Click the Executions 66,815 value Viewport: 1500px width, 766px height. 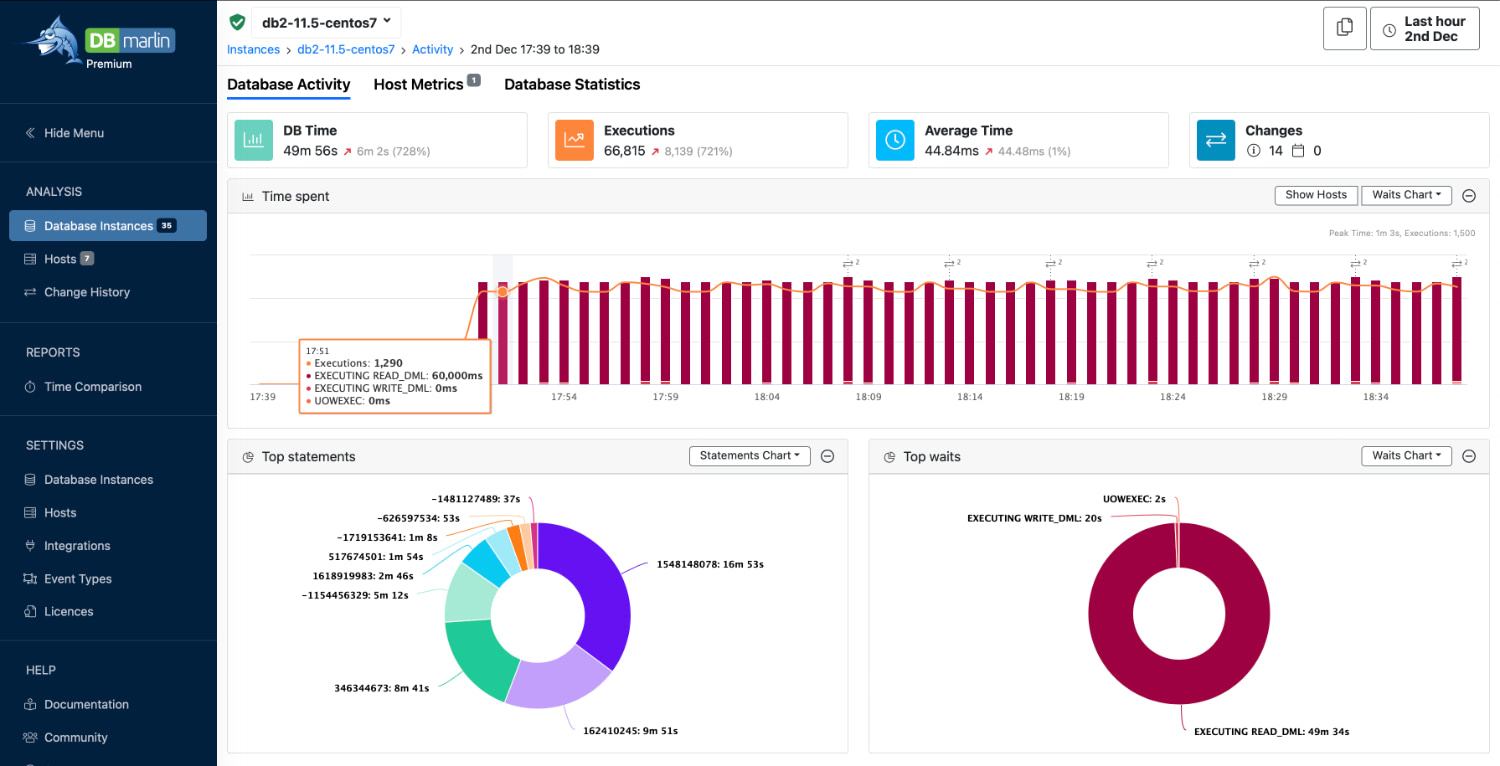click(625, 151)
